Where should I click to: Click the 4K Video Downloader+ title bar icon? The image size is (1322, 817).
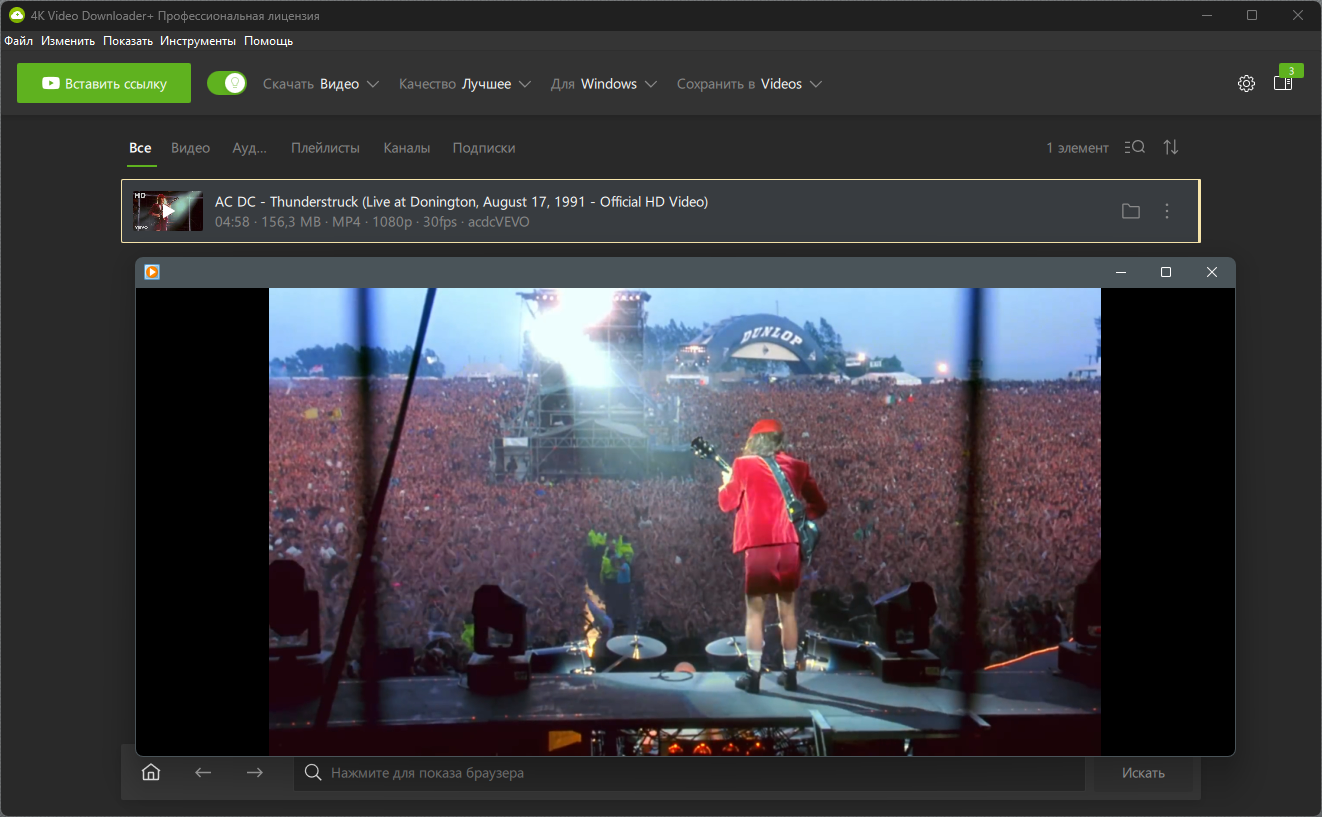pos(16,16)
